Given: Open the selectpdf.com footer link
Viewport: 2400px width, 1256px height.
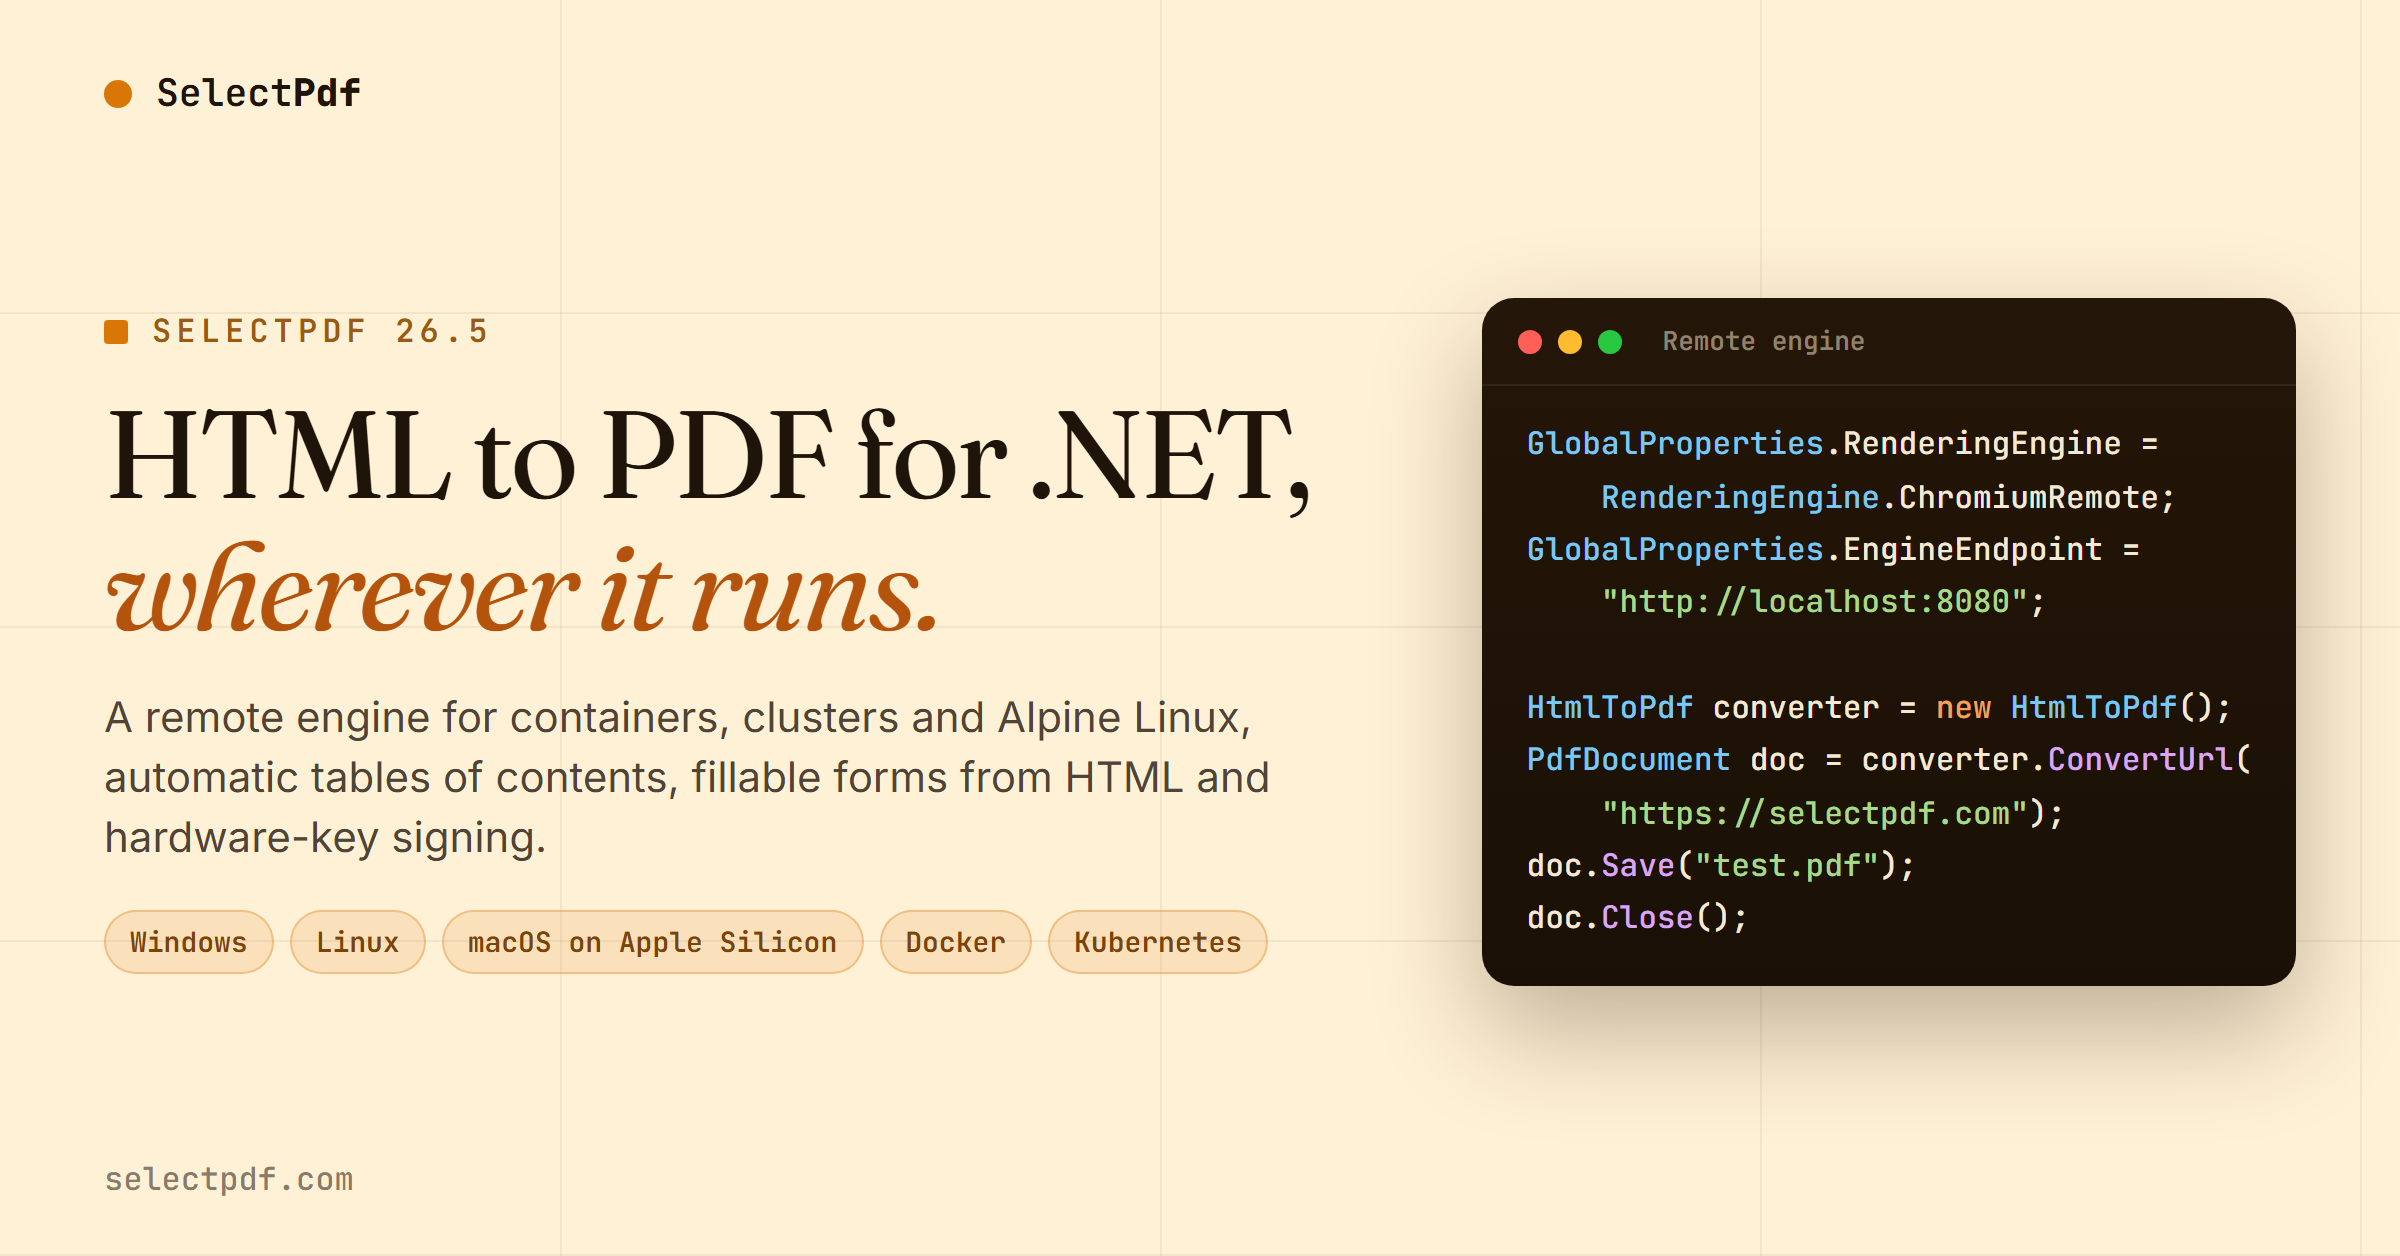Looking at the screenshot, I should 229,1179.
